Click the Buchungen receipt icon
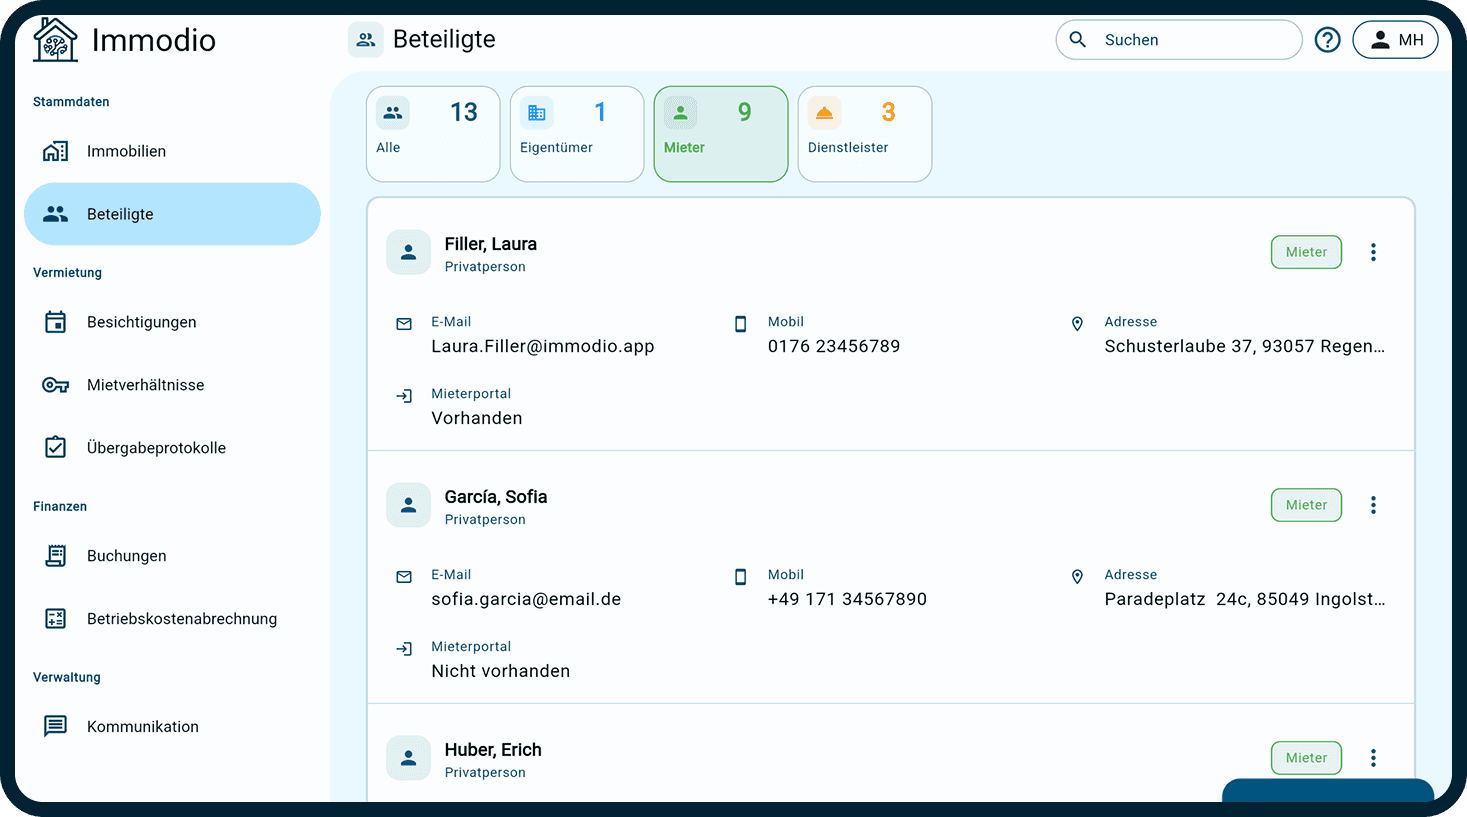The image size is (1467, 817). pos(55,556)
